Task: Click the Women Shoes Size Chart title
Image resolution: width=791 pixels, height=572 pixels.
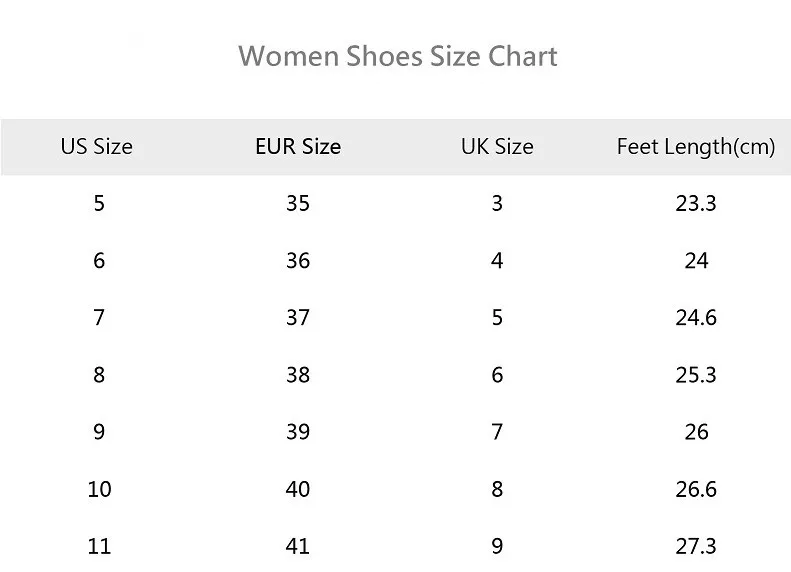Action: (x=398, y=55)
